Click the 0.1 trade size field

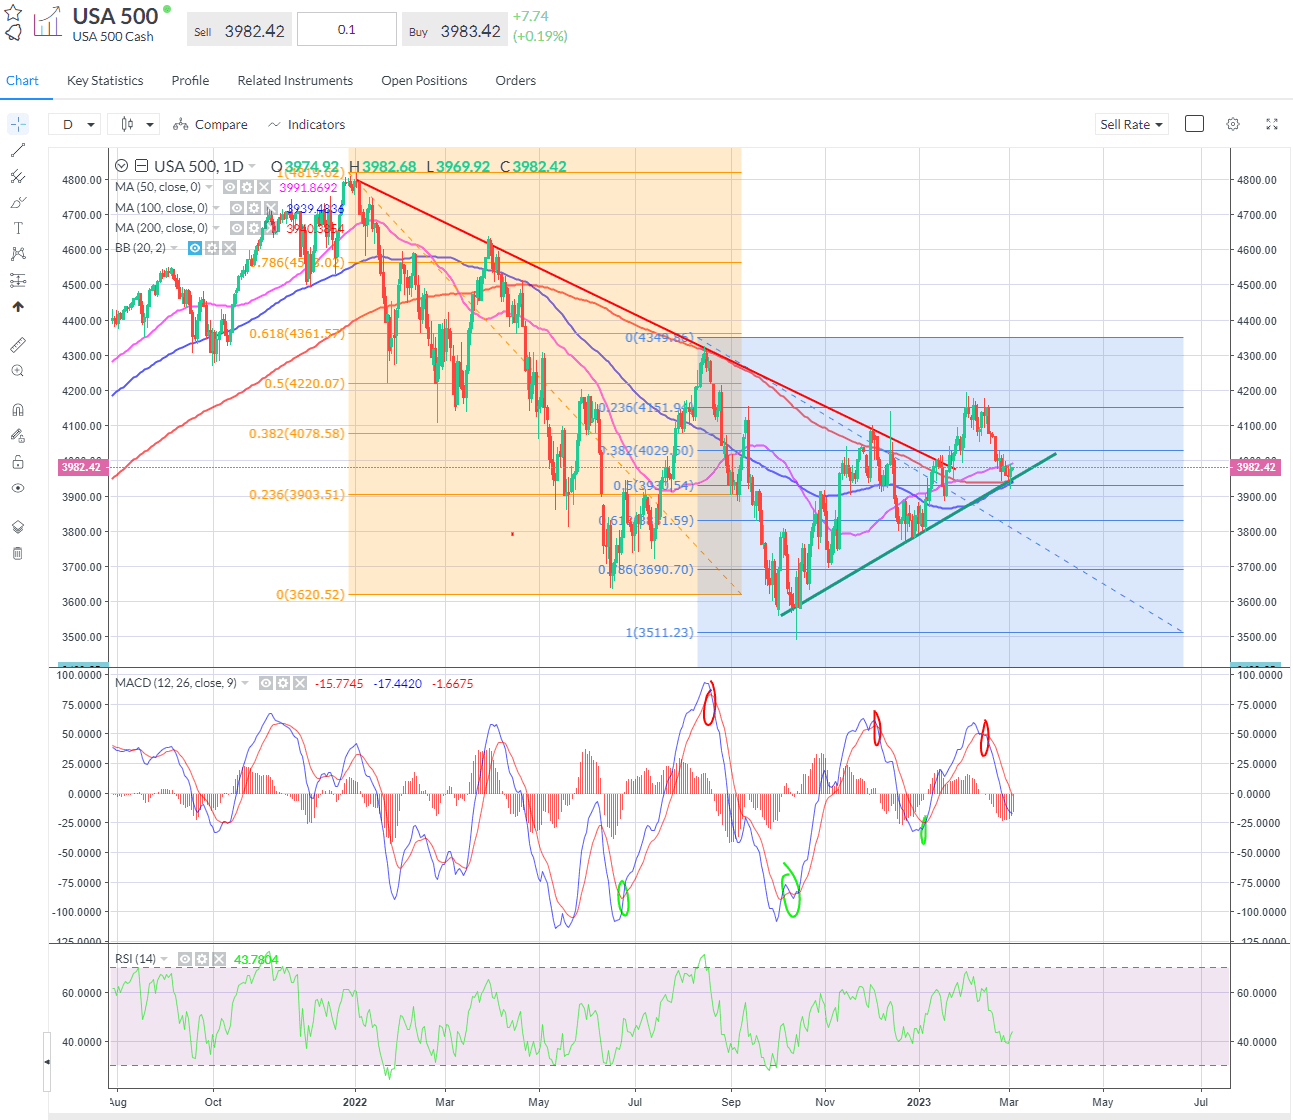(x=346, y=30)
